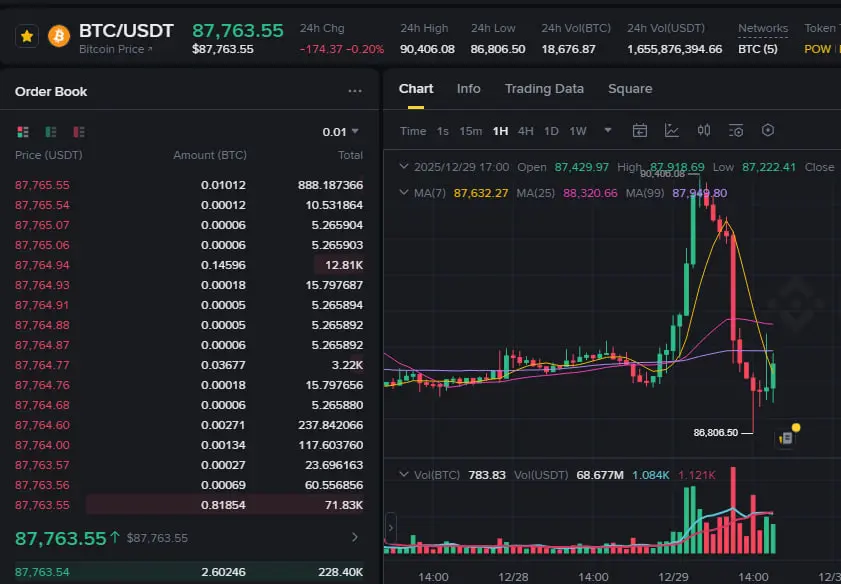
Task: Click sell order price 87,764.94
Action: [x=42, y=265]
